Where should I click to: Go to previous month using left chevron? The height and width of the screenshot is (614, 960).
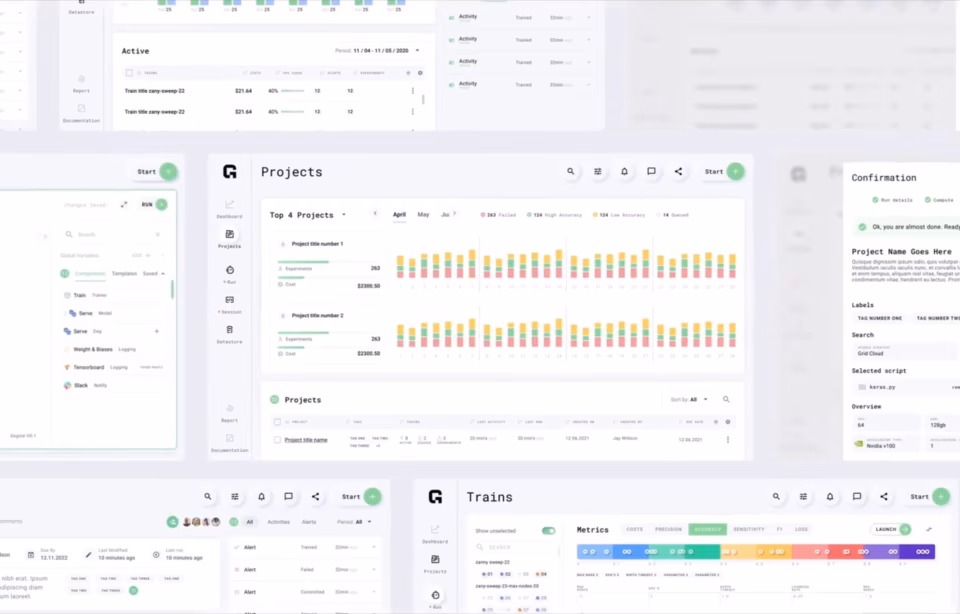(375, 214)
